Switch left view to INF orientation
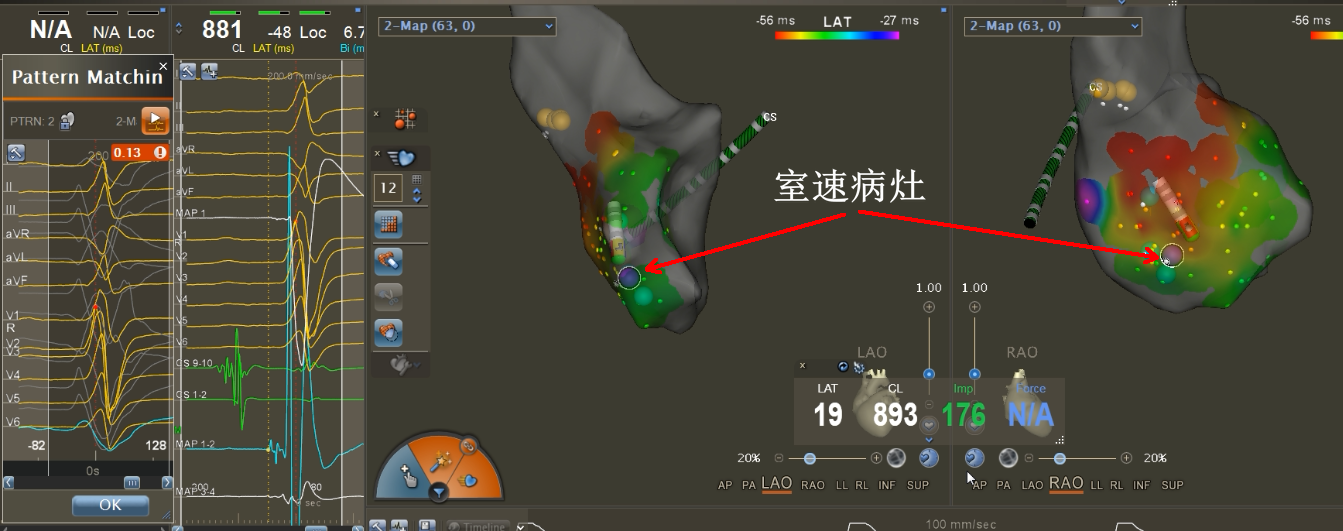This screenshot has width=1343, height=531. (886, 485)
